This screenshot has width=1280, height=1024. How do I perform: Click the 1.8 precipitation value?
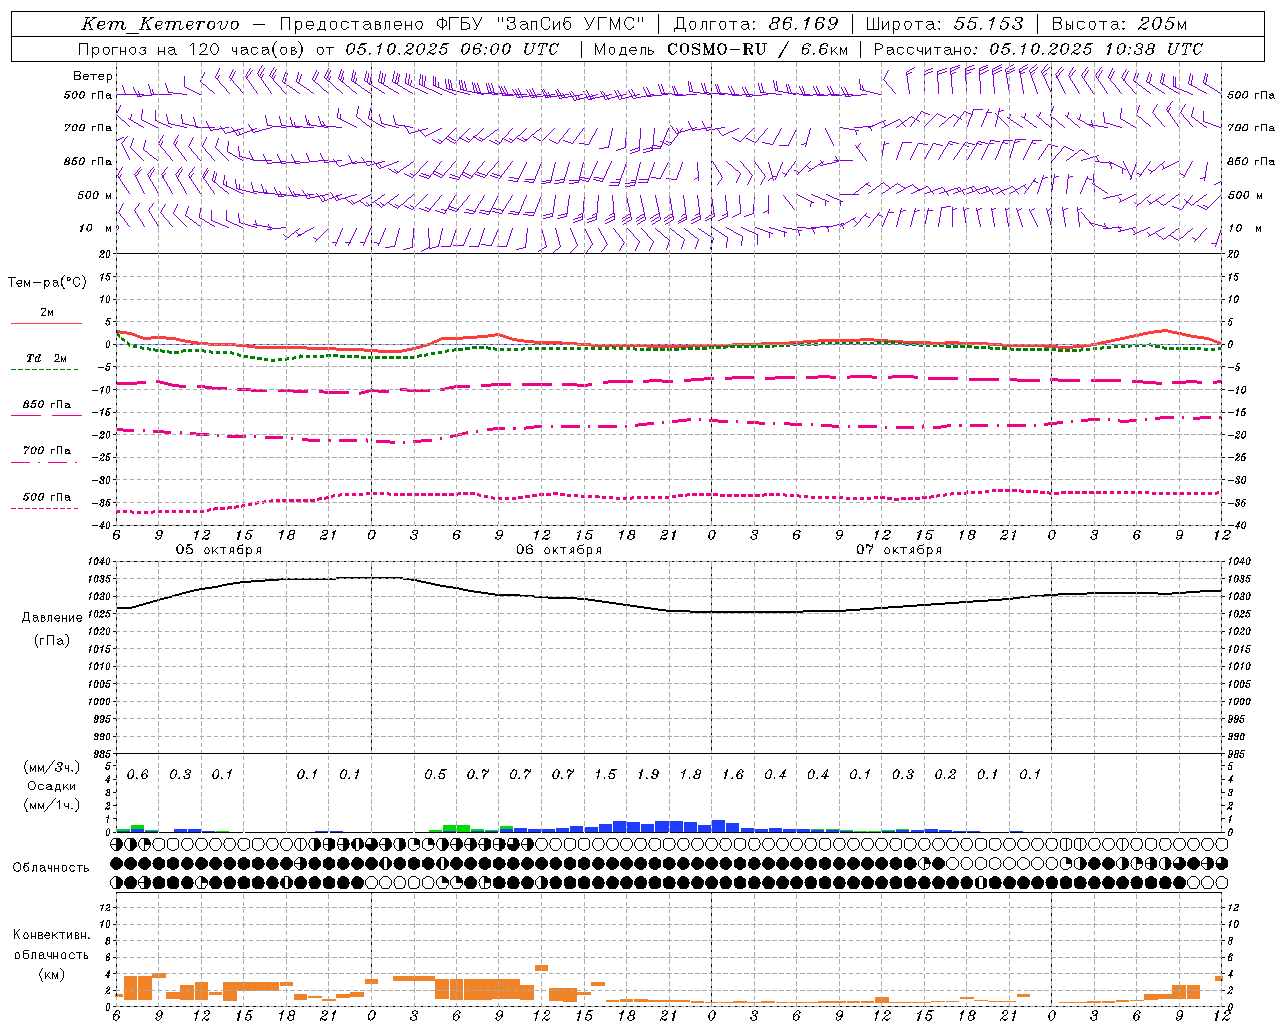[x=690, y=775]
